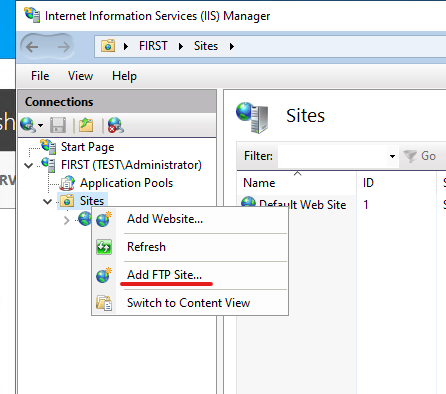Click the Switch to Content View icon
Screen dimensions: 446x394
tap(104, 303)
